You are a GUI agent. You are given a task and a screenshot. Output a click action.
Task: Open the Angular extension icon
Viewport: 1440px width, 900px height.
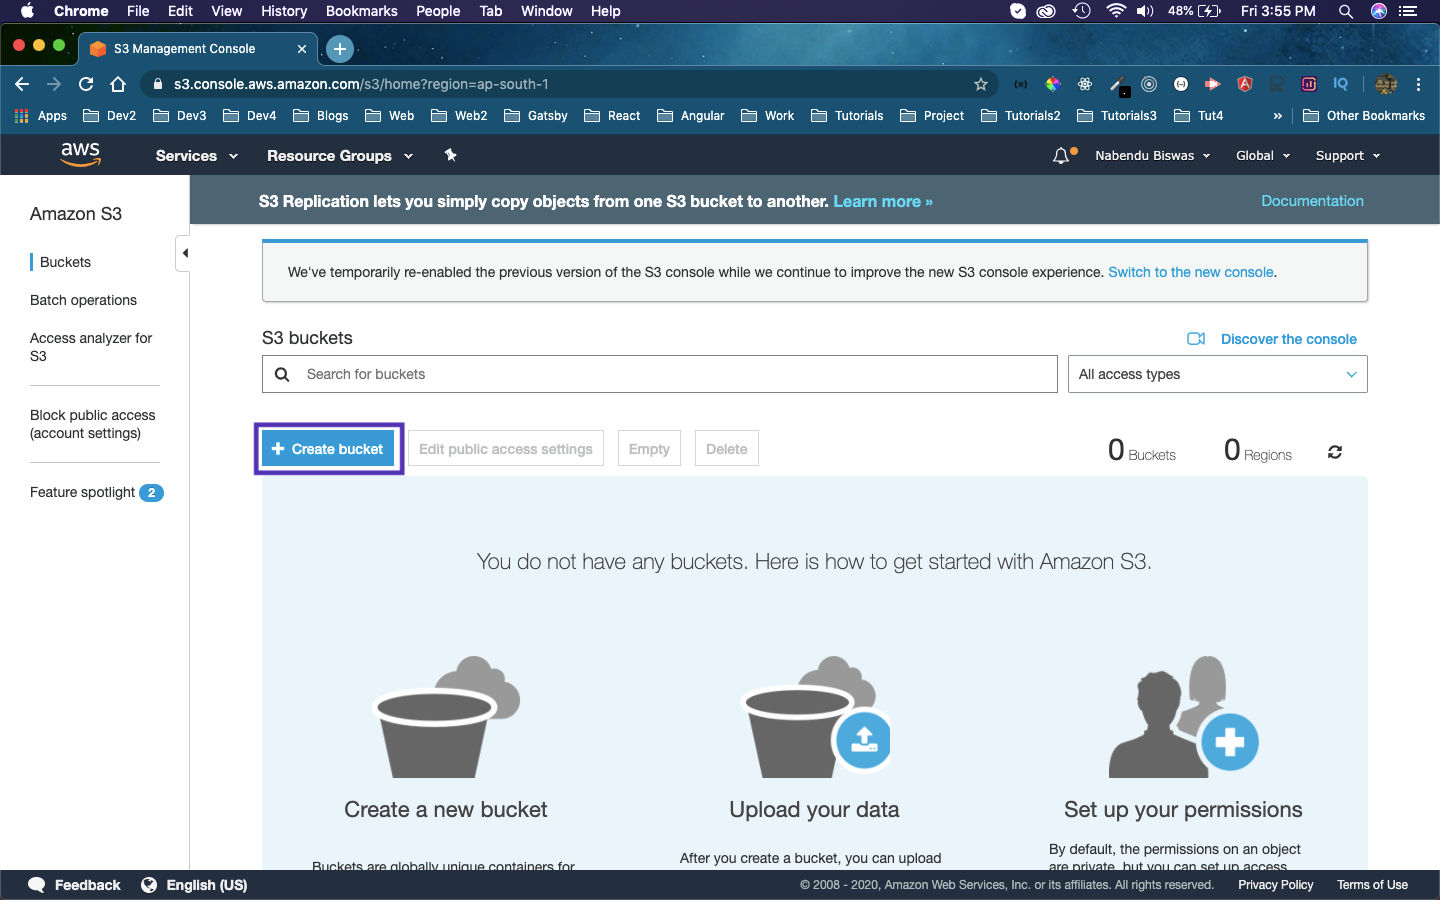1245,84
